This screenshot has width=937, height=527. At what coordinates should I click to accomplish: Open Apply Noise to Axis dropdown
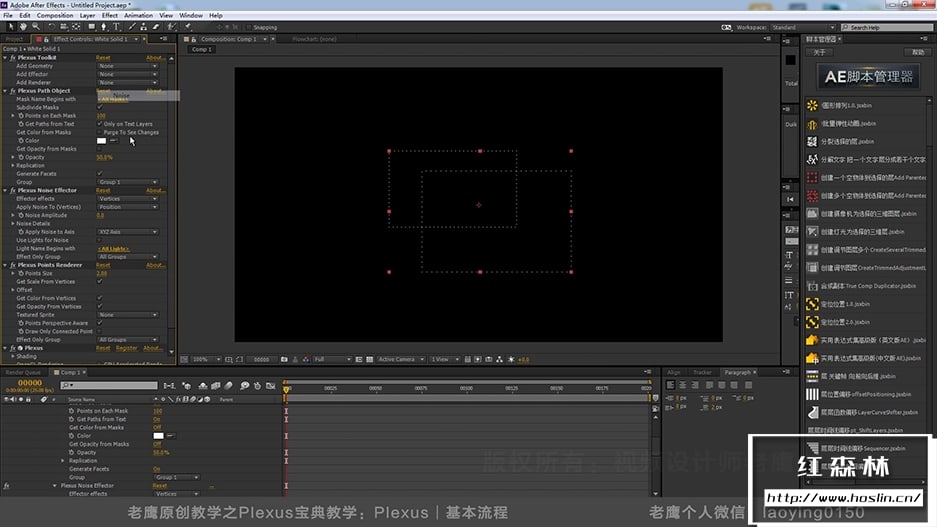tap(128, 232)
